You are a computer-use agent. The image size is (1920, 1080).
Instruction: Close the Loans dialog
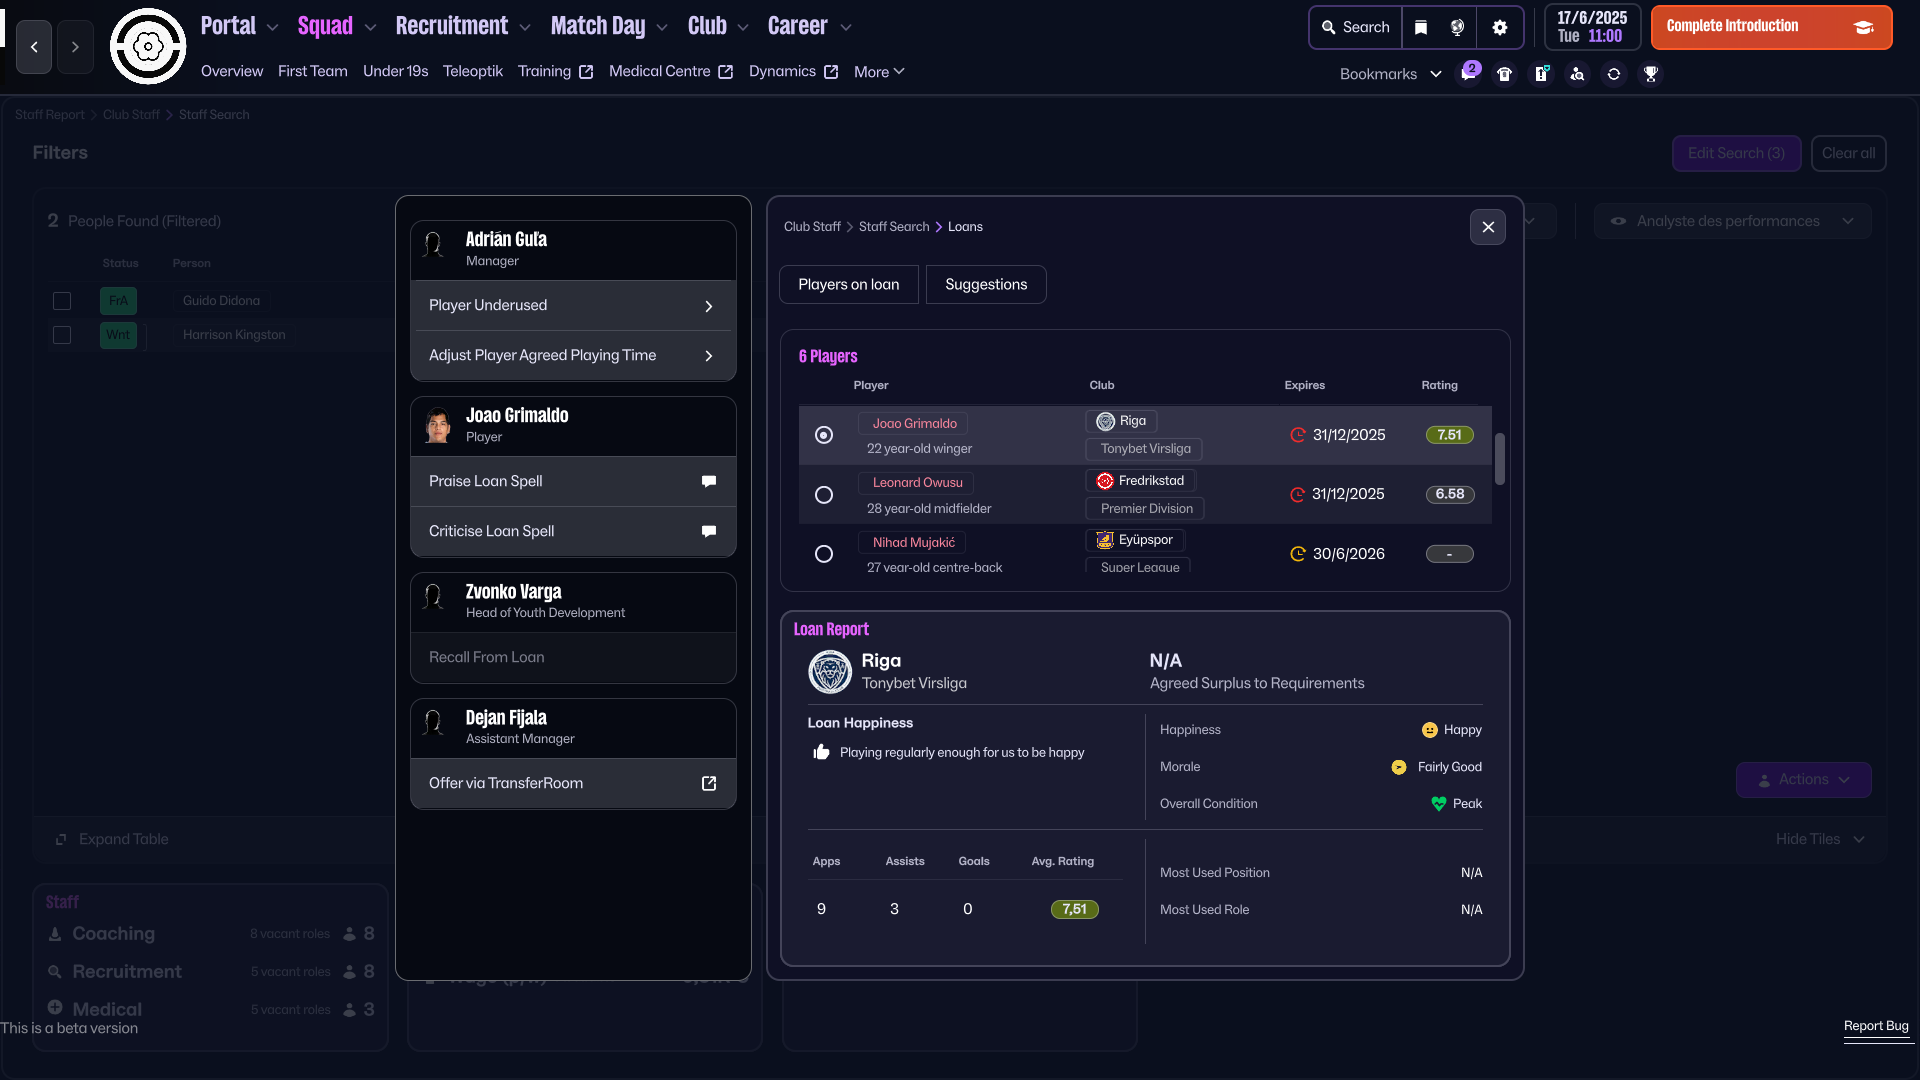coord(1488,227)
